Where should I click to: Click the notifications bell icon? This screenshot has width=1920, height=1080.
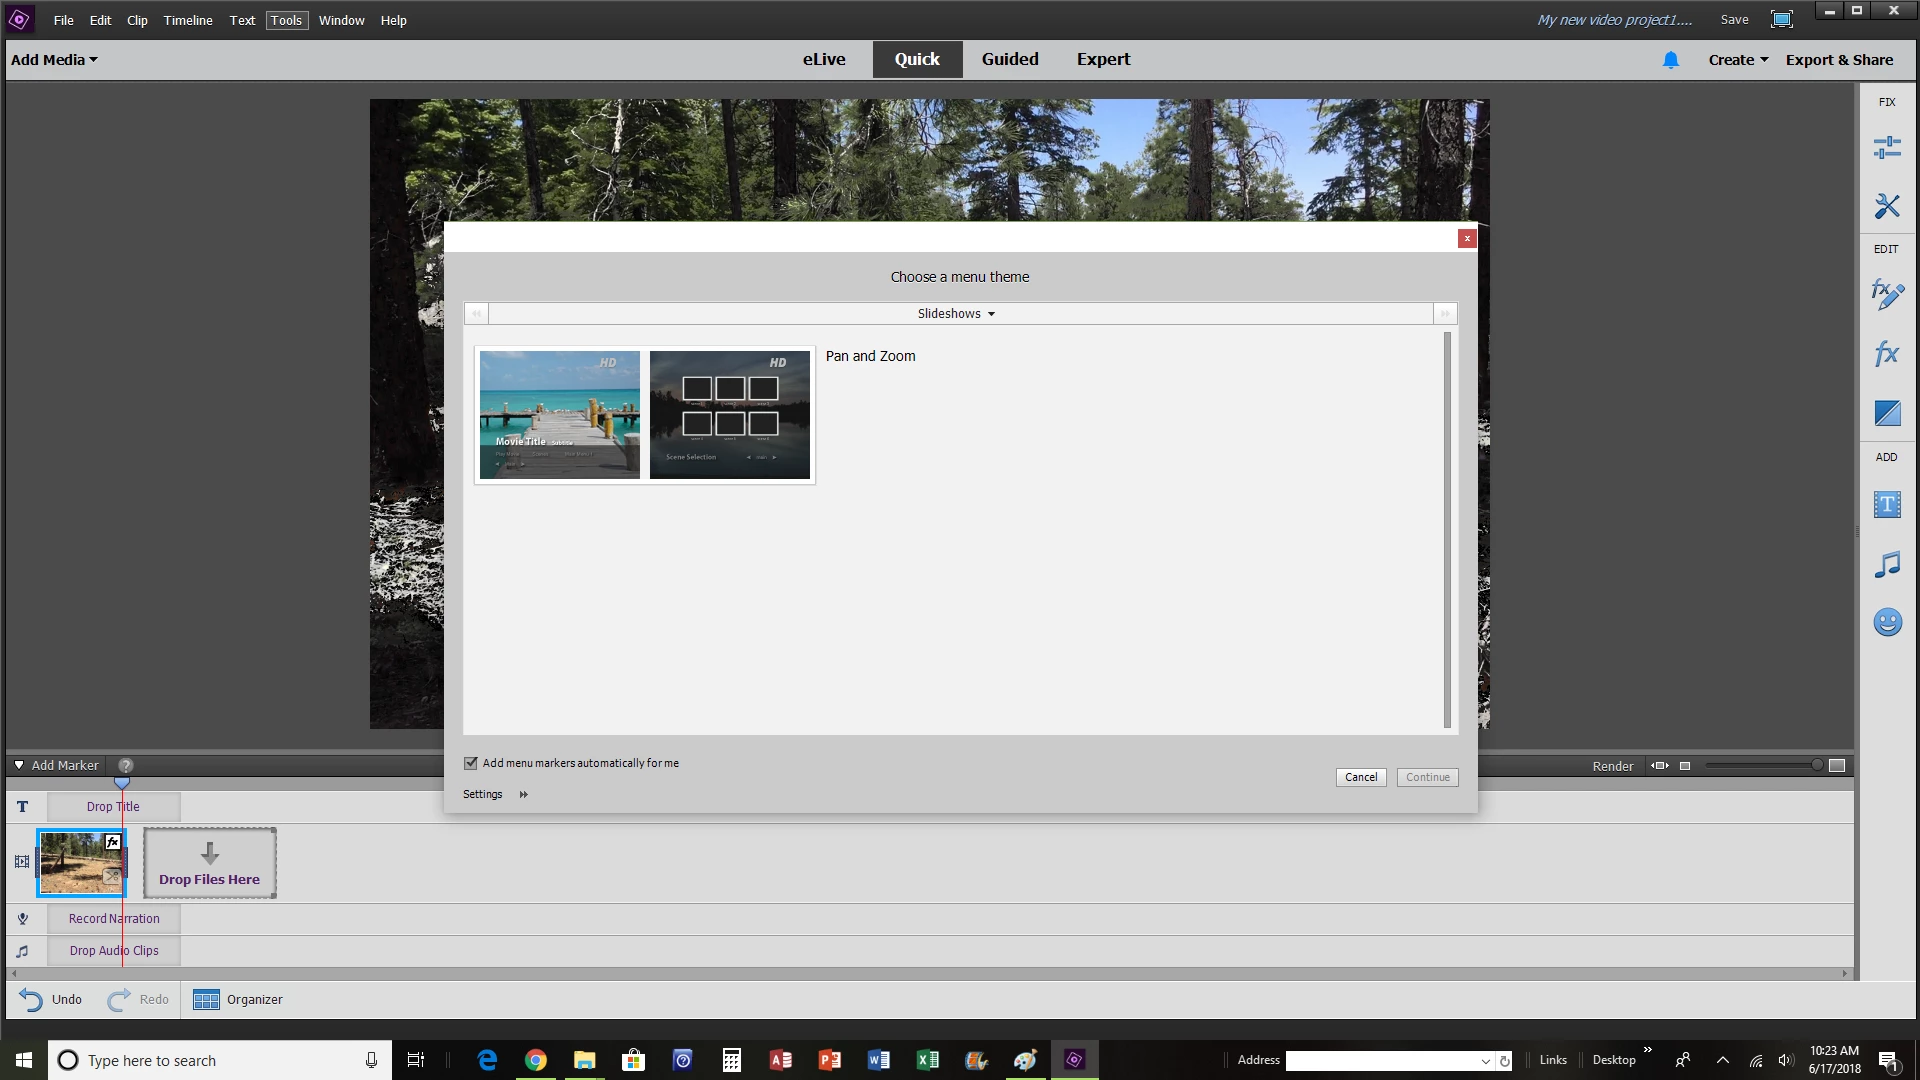coord(1670,60)
